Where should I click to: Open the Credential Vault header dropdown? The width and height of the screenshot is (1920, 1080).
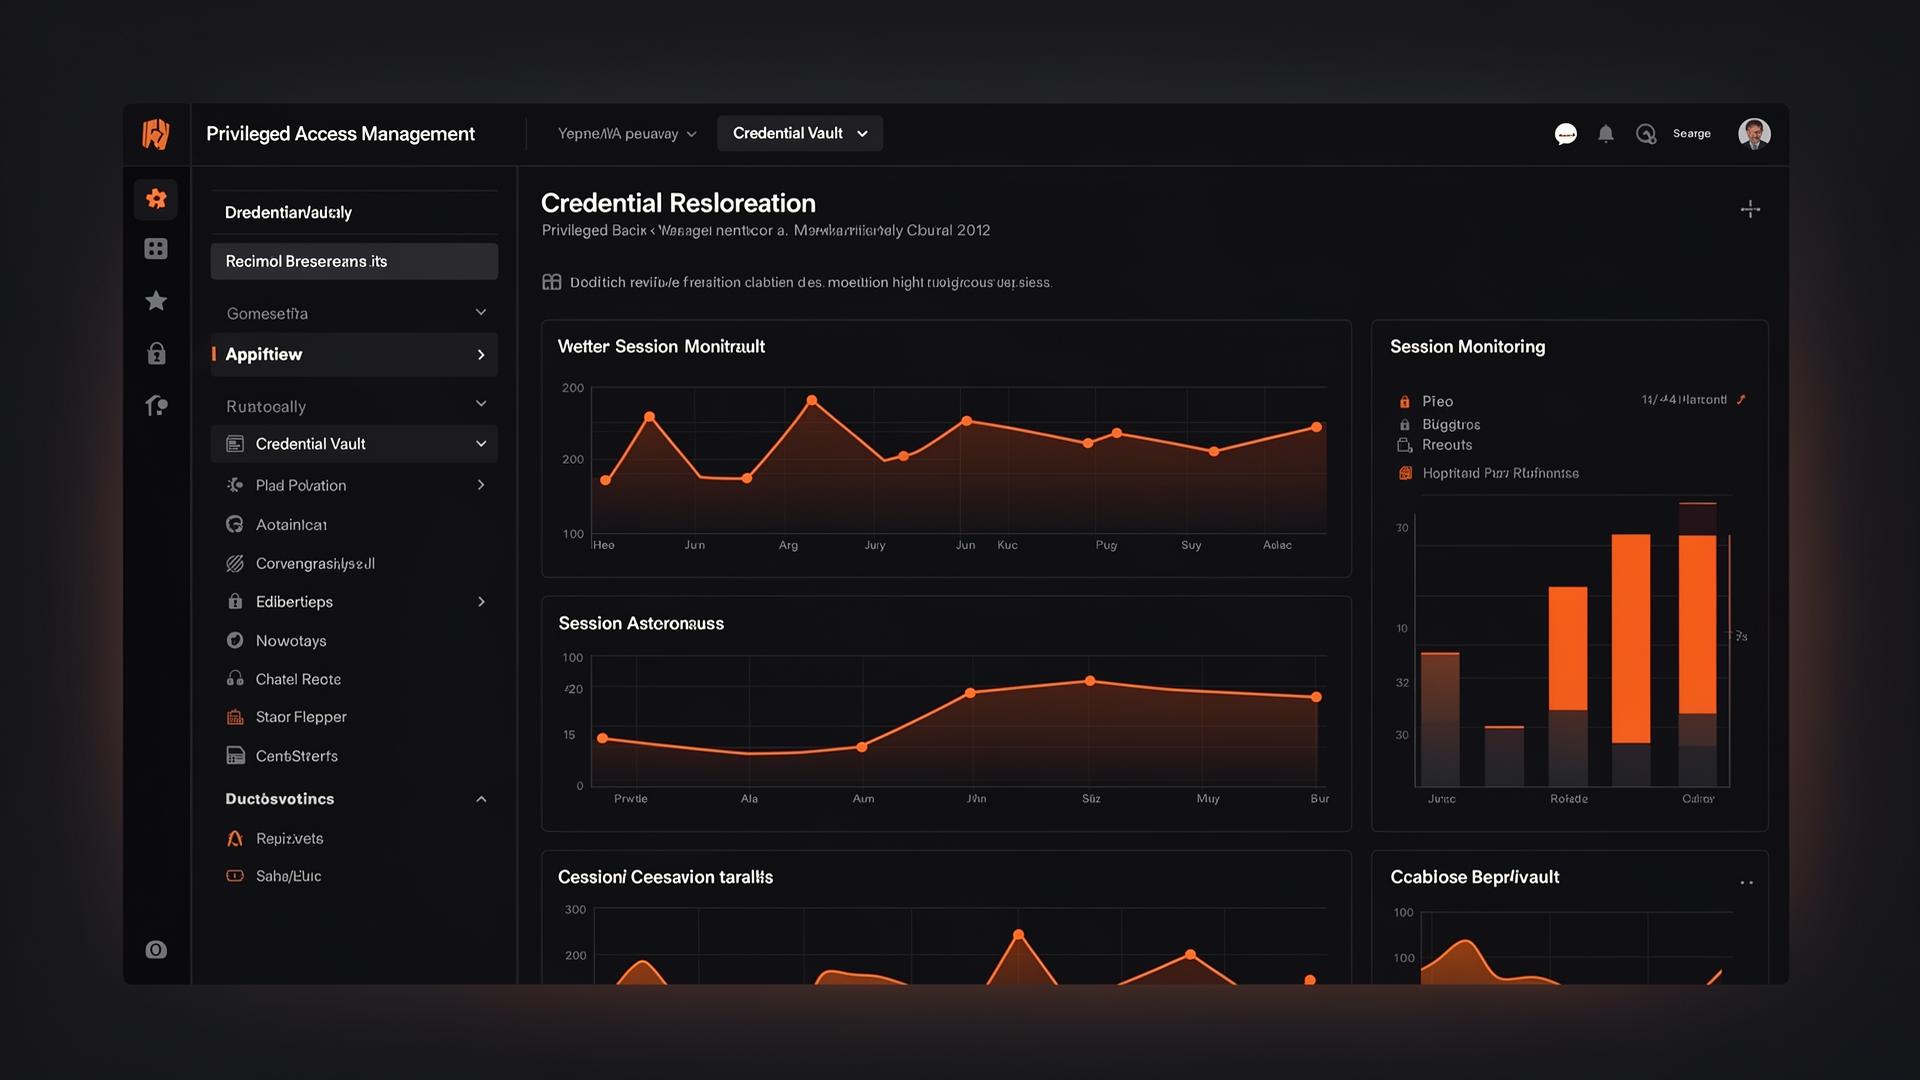point(799,133)
